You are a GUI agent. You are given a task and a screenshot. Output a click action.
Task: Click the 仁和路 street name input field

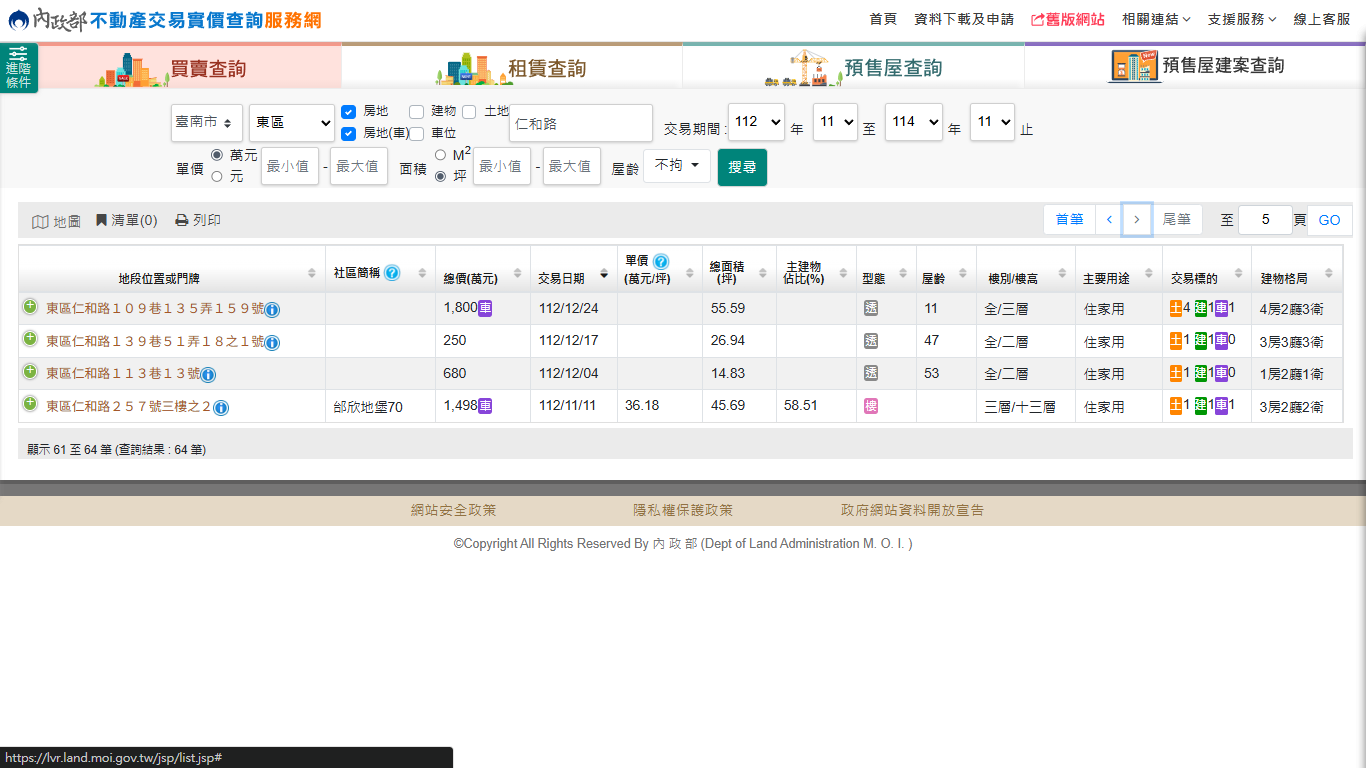(x=580, y=123)
